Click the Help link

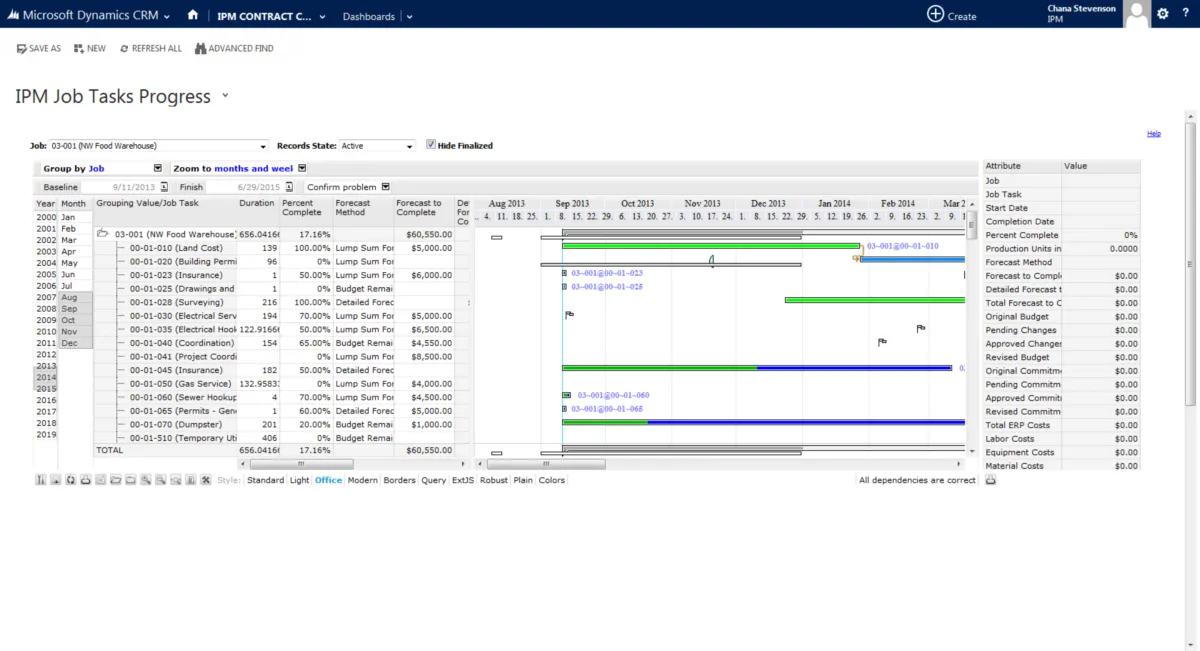[x=1153, y=133]
